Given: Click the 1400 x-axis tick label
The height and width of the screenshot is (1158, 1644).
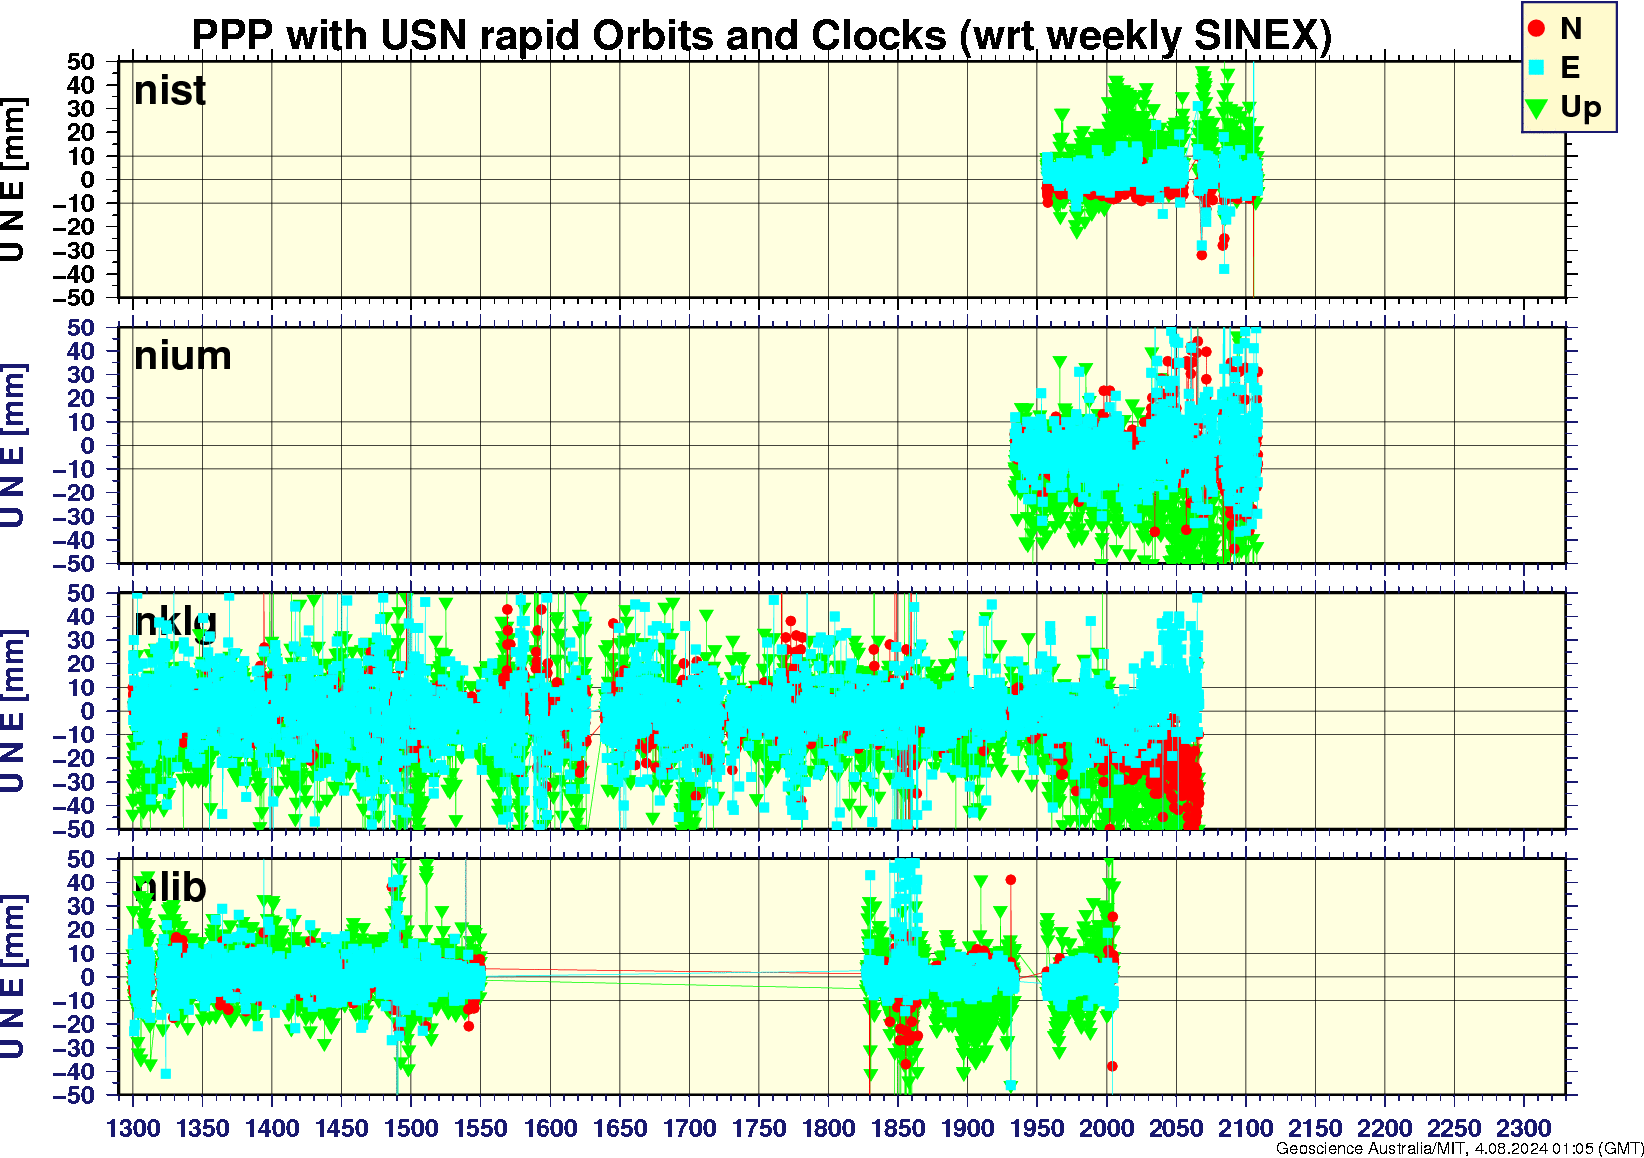Looking at the screenshot, I should tap(272, 1128).
